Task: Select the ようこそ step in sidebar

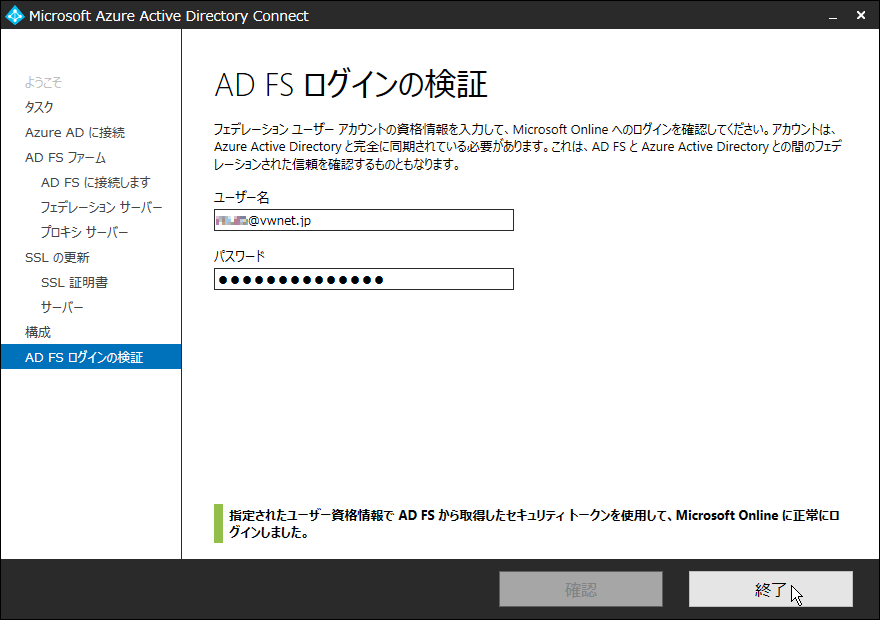Action: pos(43,82)
